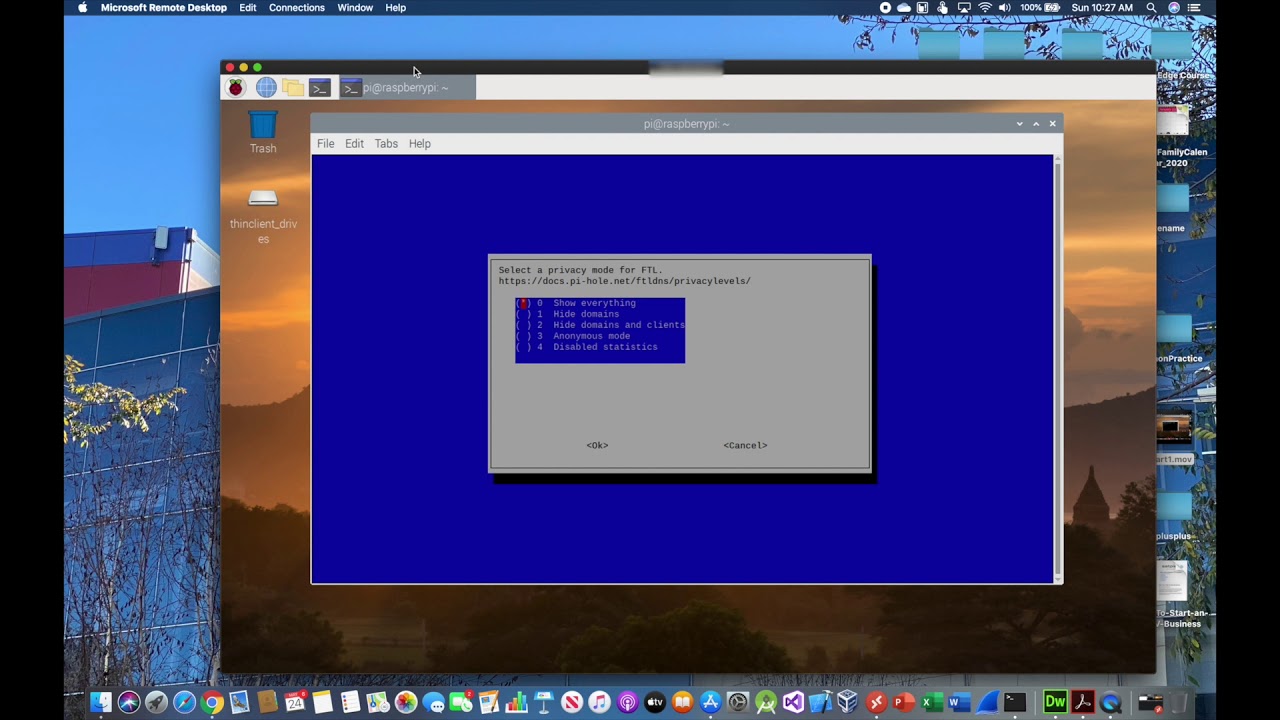The width and height of the screenshot is (1280, 720).
Task: Open Dreamweaver from the Dock
Action: [1055, 703]
